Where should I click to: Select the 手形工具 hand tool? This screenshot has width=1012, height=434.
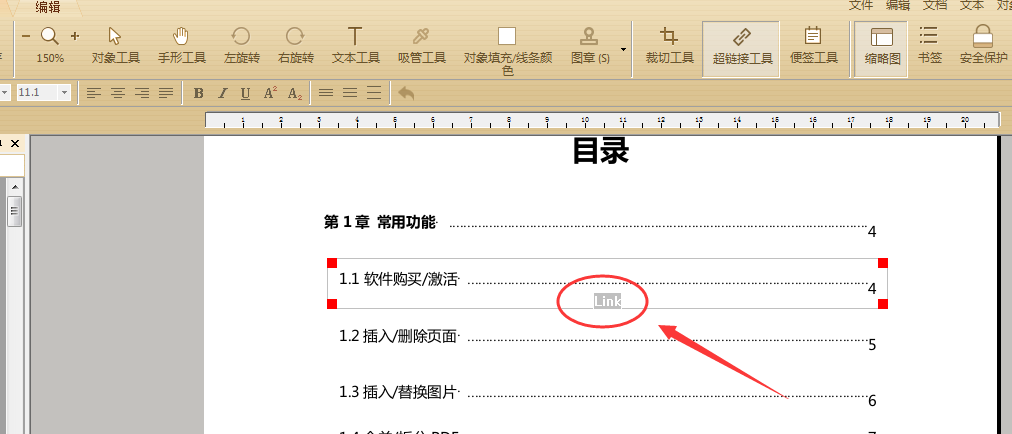click(182, 46)
